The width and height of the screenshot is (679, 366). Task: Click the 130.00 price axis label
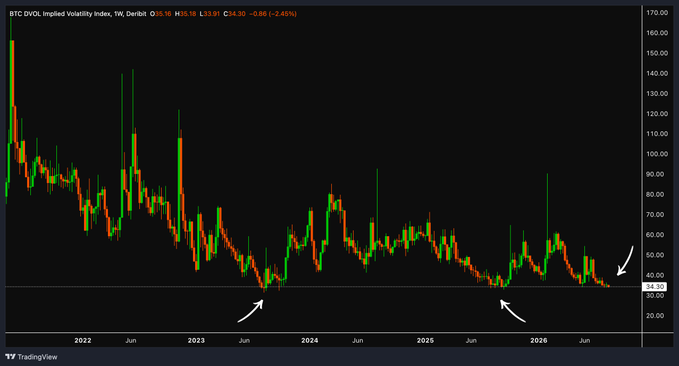pos(657,94)
